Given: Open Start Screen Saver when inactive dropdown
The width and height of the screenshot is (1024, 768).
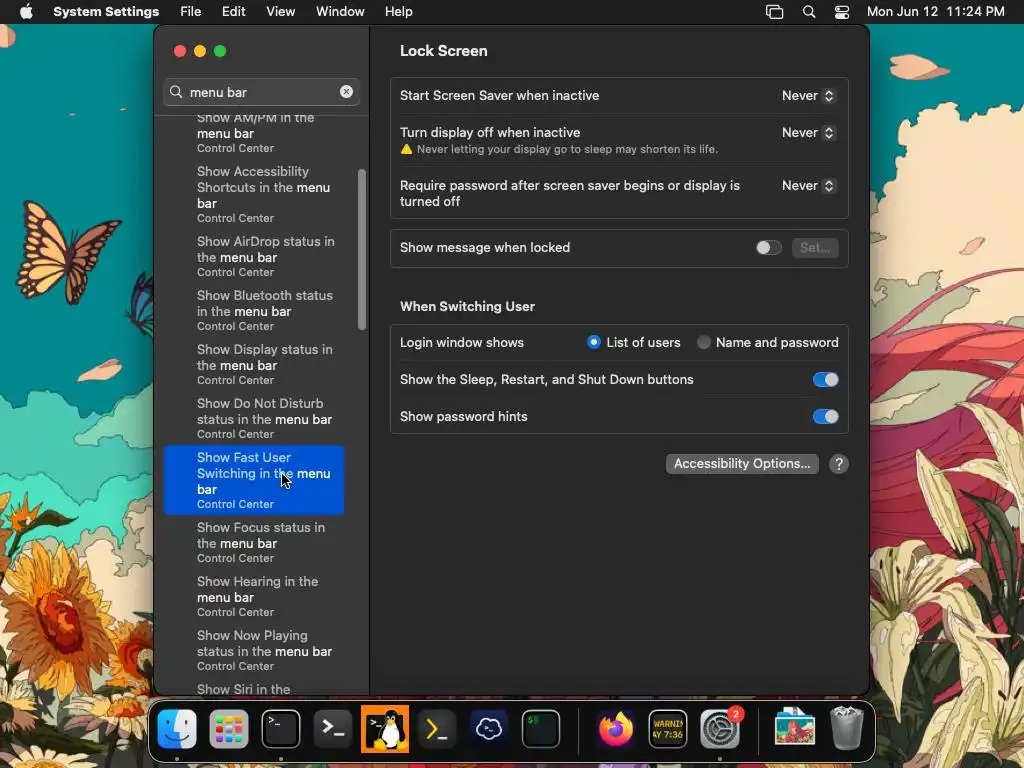Looking at the screenshot, I should [808, 95].
